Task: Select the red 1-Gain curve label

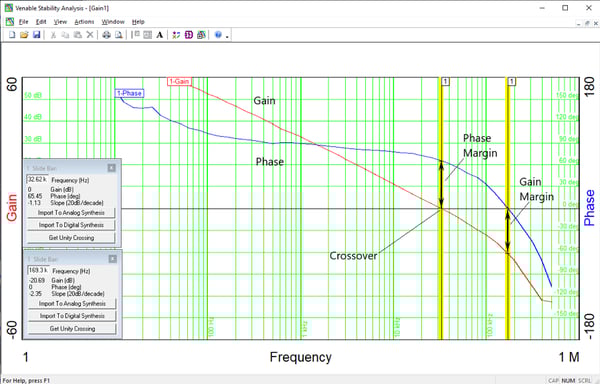Action: [x=179, y=81]
